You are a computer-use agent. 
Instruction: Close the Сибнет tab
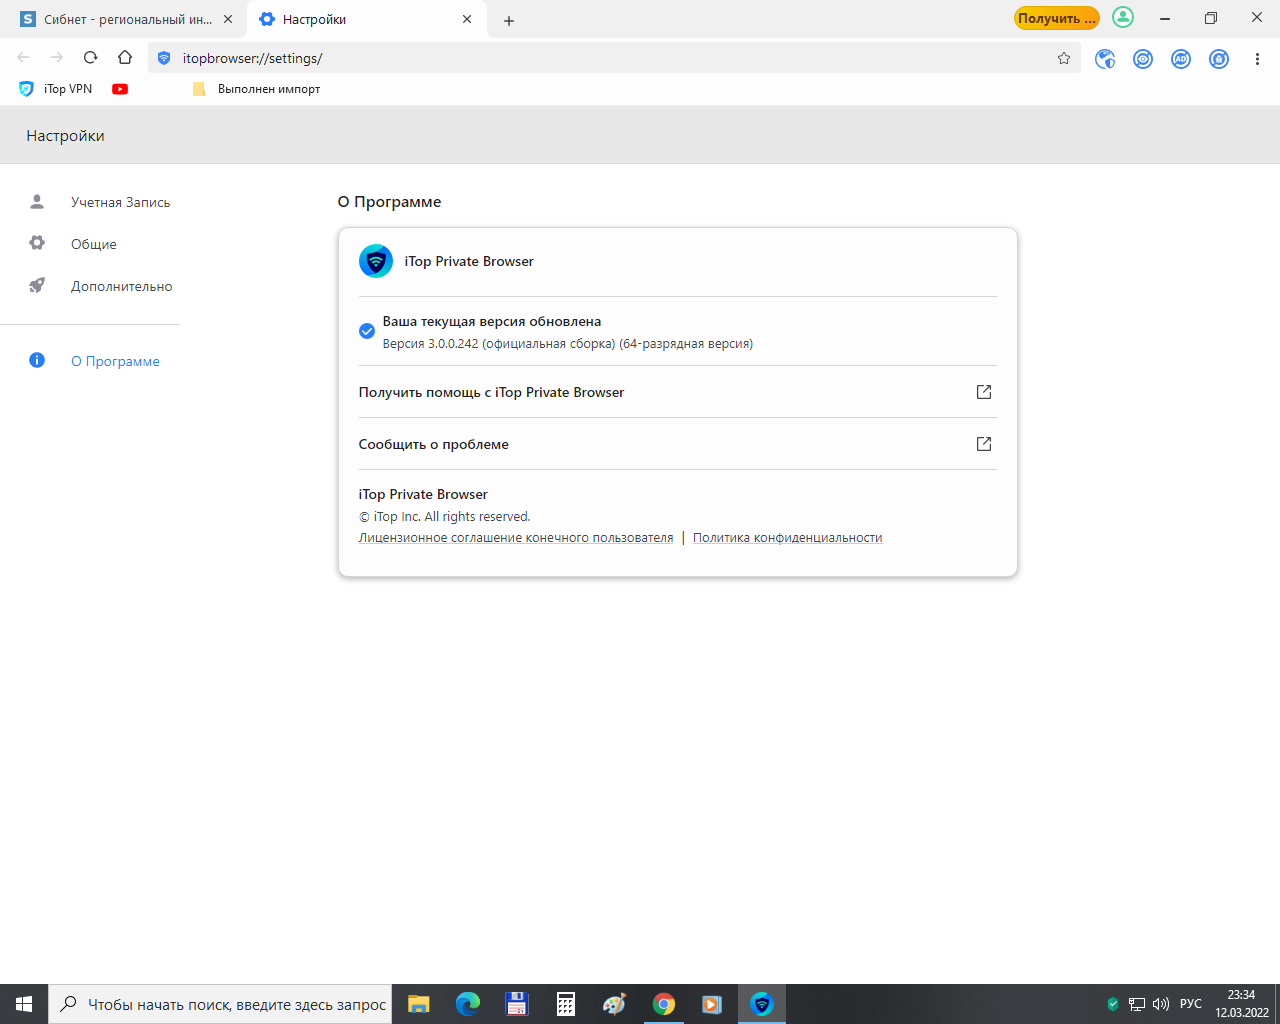tap(227, 19)
